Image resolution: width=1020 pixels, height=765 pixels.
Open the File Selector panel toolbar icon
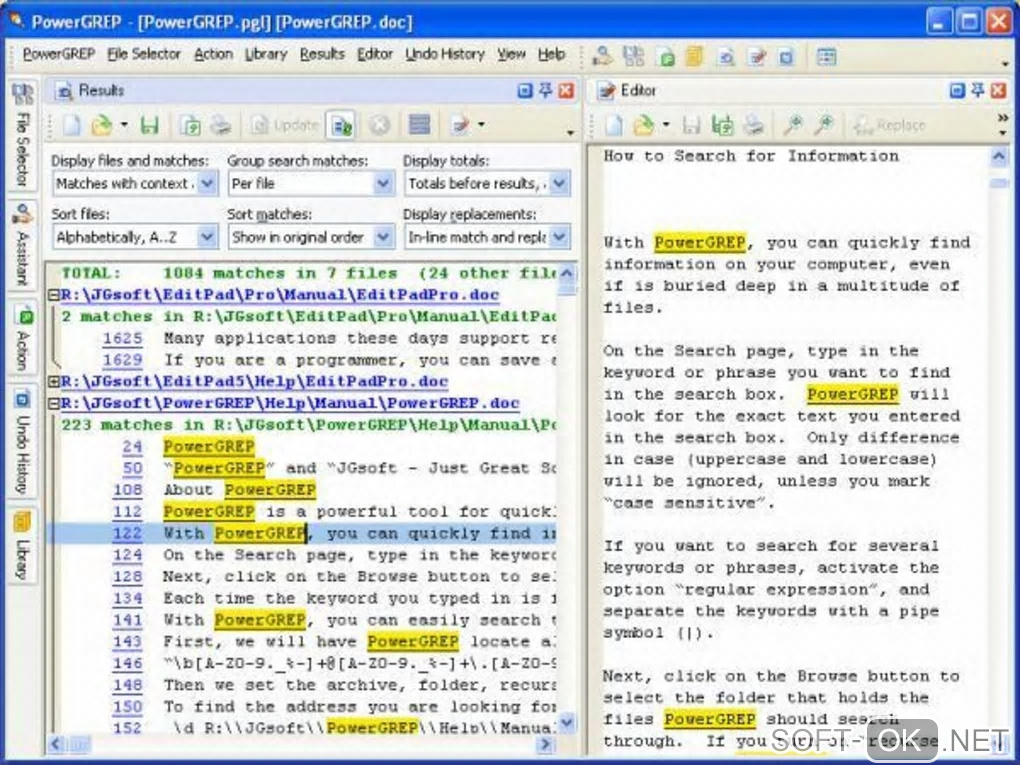[x=633, y=56]
